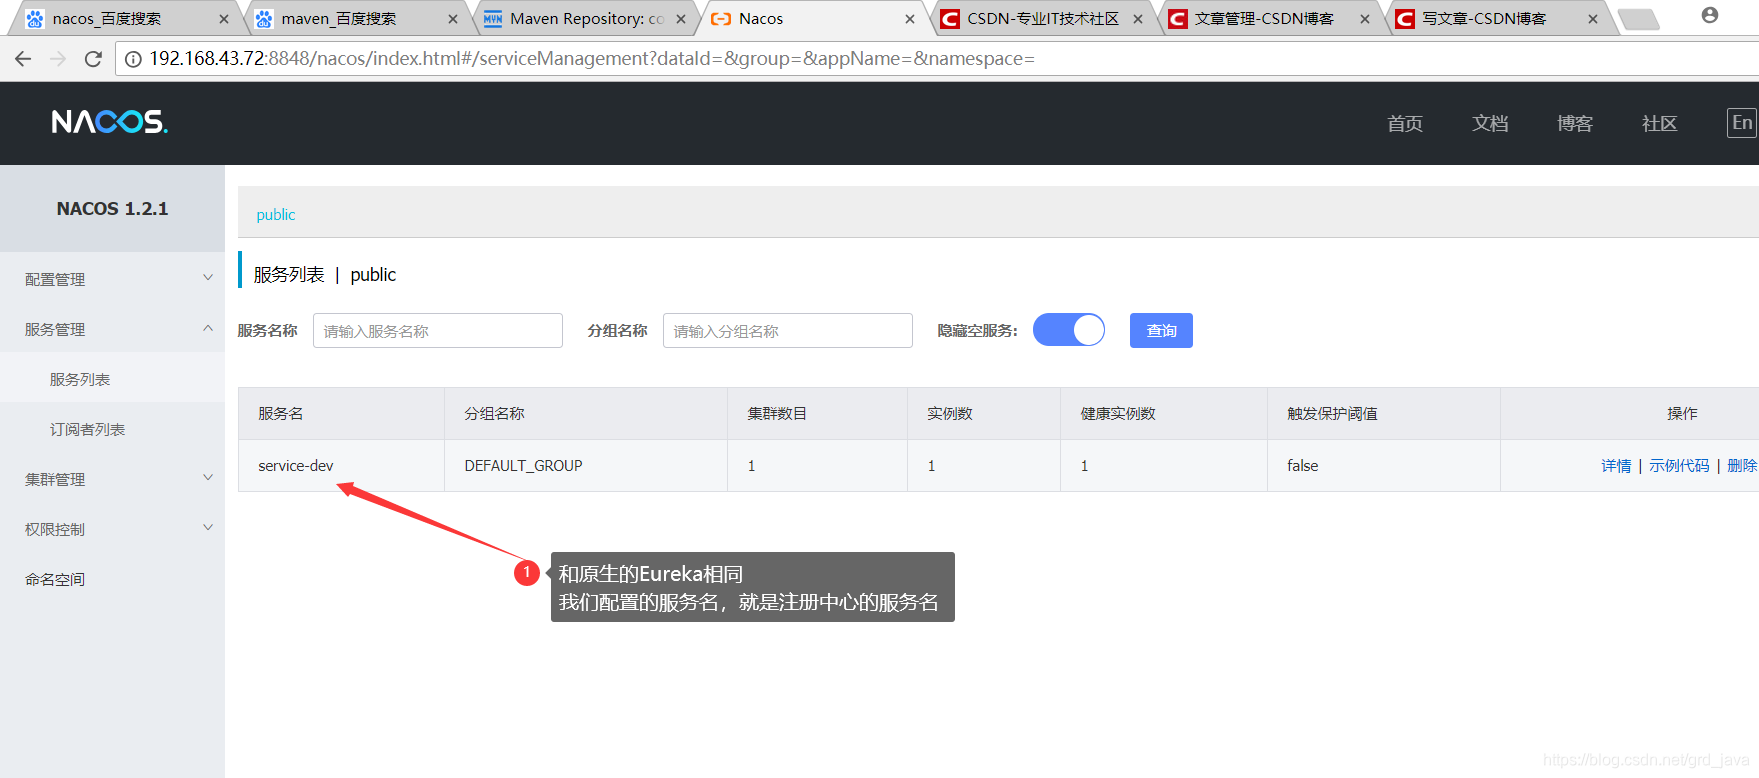The image size is (1759, 778).
Task: Expand 权限控制 sidebar menu
Action: coord(112,529)
